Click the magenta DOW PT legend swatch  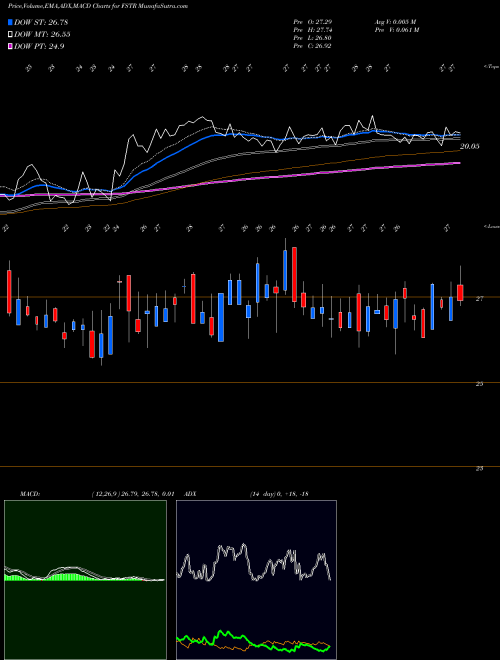(10, 46)
